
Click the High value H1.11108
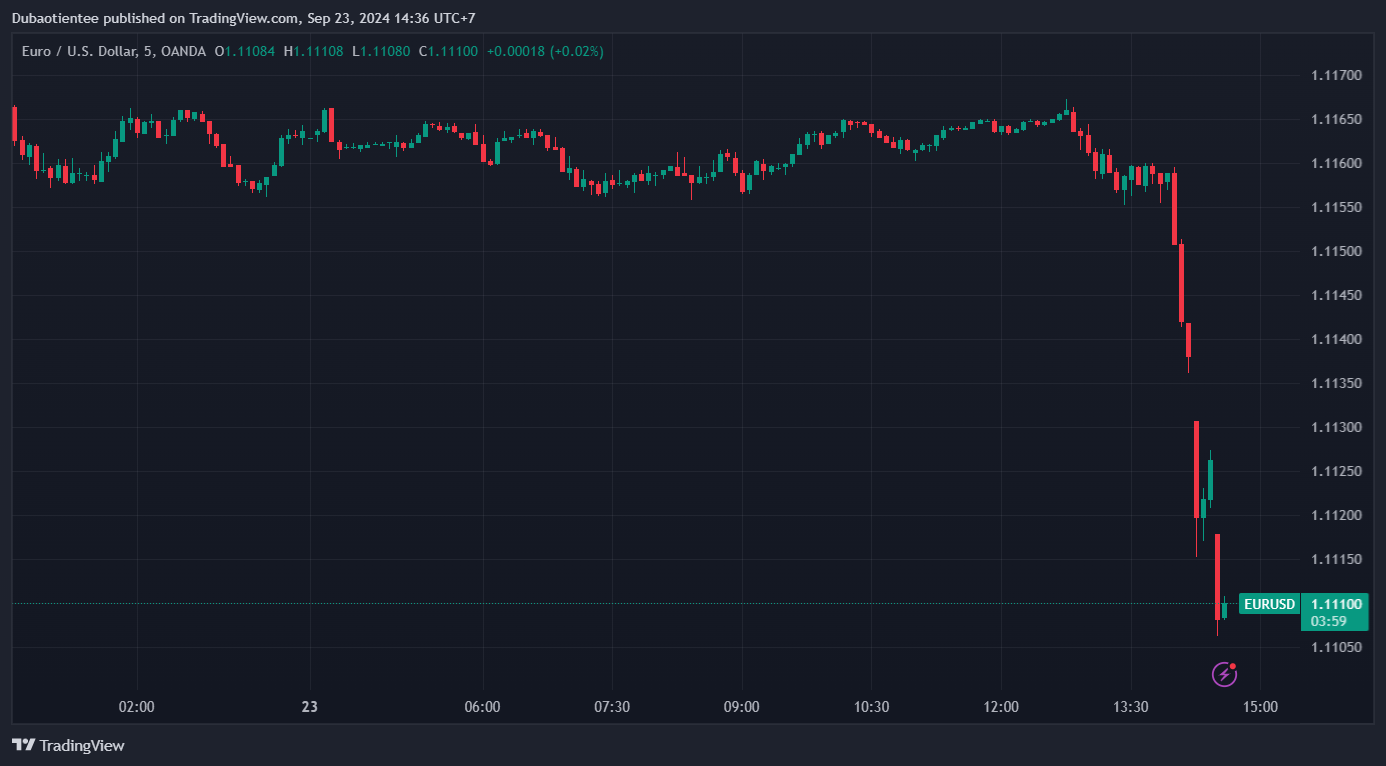tap(313, 51)
